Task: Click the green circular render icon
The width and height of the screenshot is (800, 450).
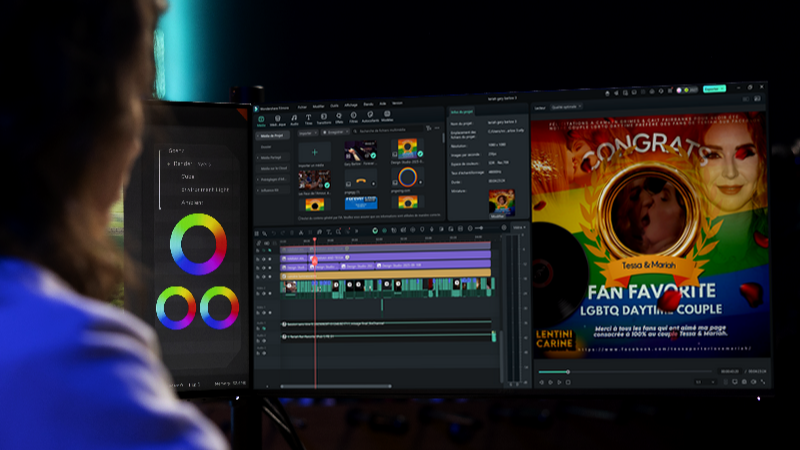Action: click(x=375, y=231)
